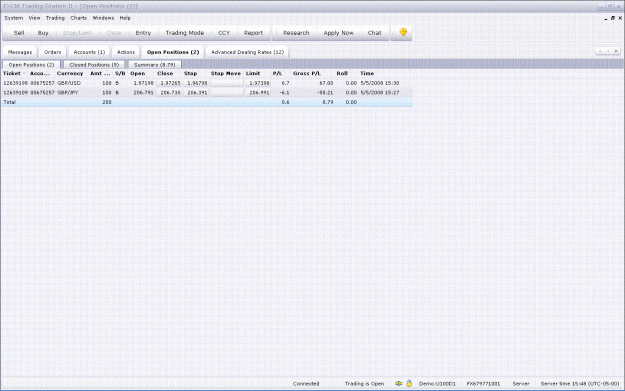
Task: Sort by the Currency column header
Action: 70,73
